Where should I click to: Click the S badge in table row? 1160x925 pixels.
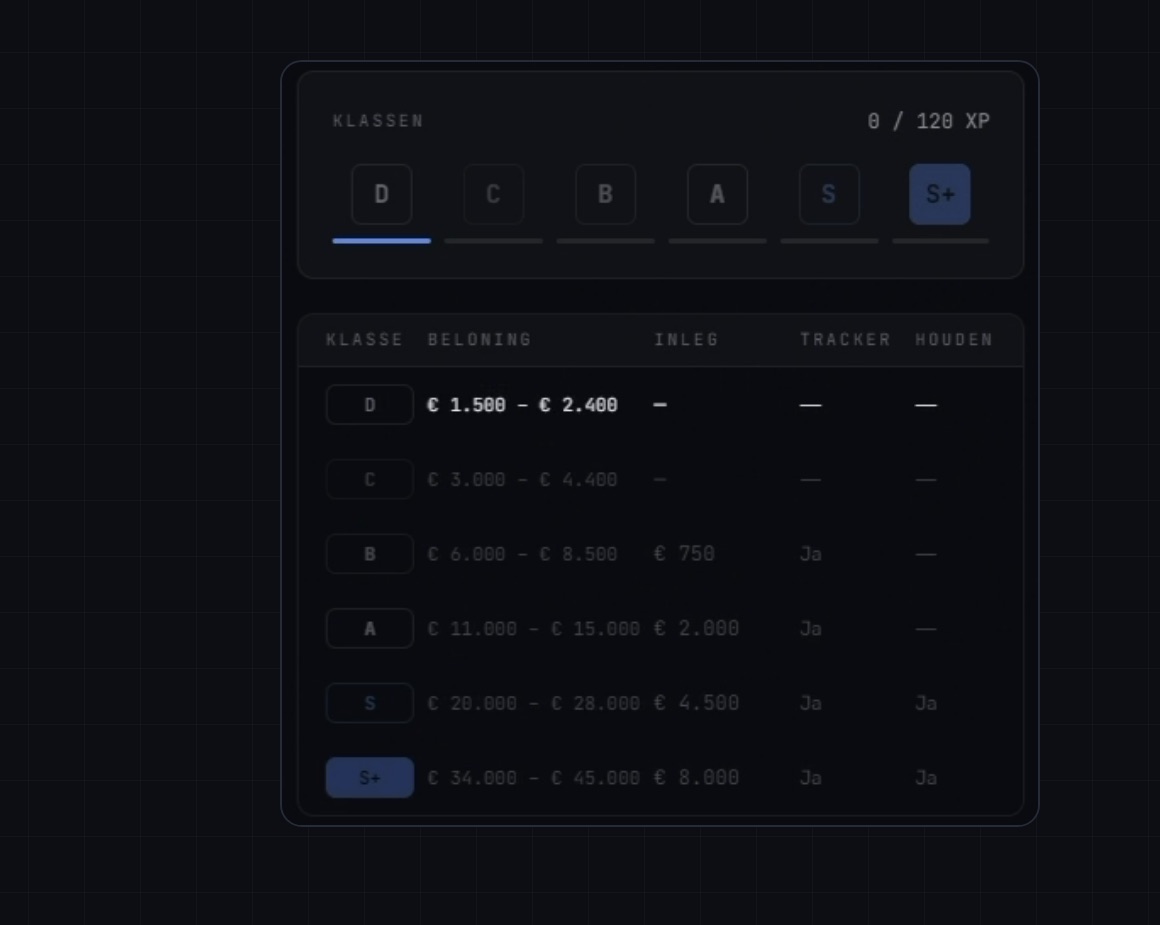tap(370, 703)
